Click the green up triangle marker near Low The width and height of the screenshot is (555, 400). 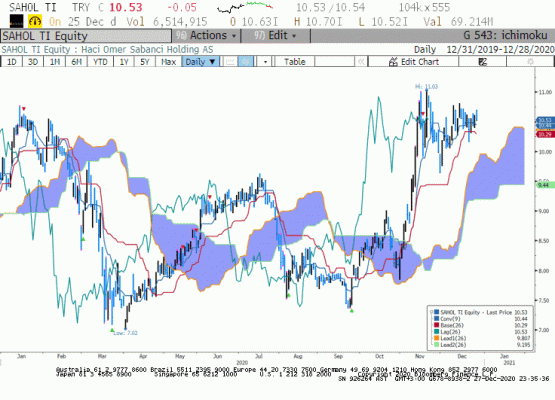[112, 330]
